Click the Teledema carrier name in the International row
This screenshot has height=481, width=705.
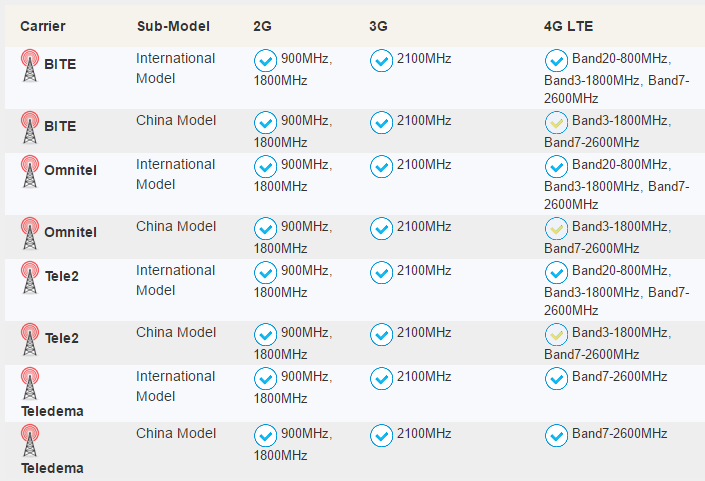(x=52, y=411)
